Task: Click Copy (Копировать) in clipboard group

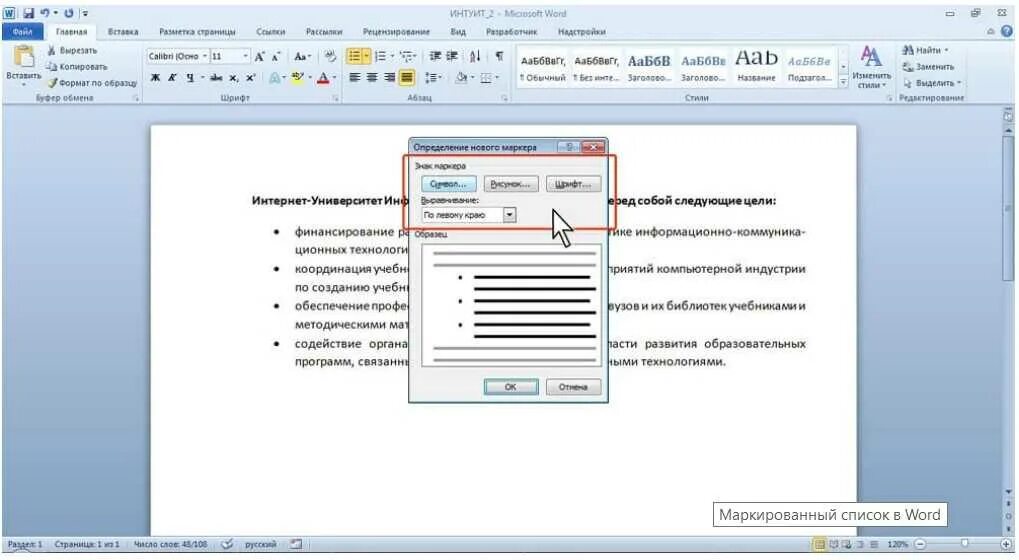Action: pos(76,66)
